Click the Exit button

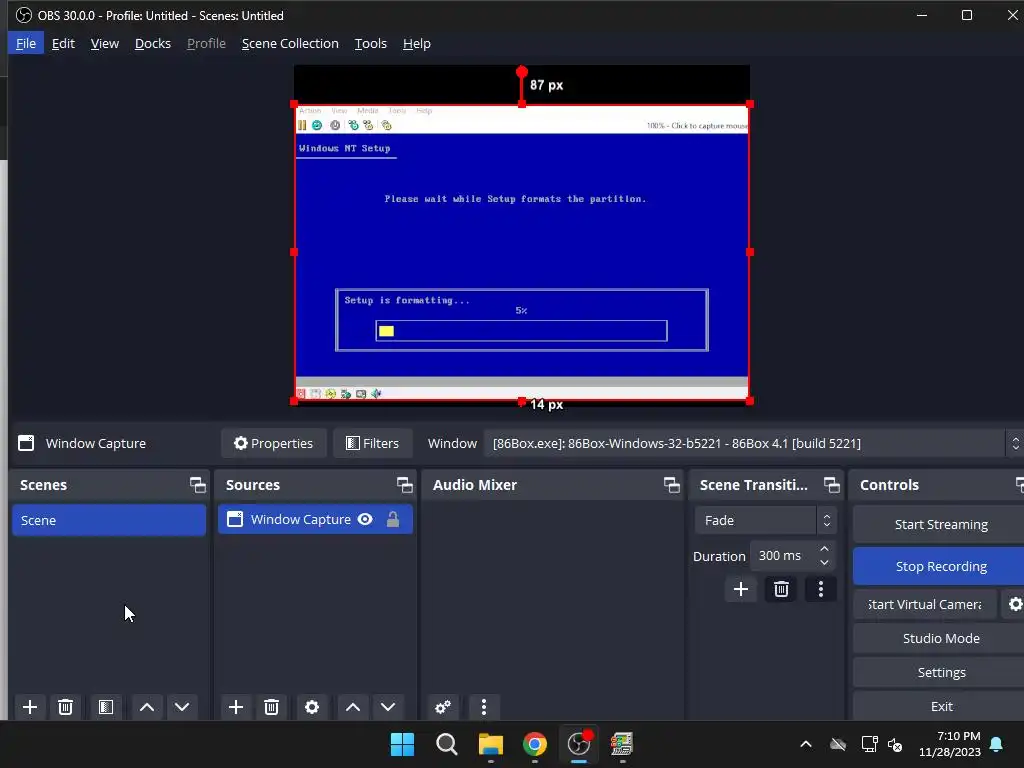pyautogui.click(x=940, y=706)
